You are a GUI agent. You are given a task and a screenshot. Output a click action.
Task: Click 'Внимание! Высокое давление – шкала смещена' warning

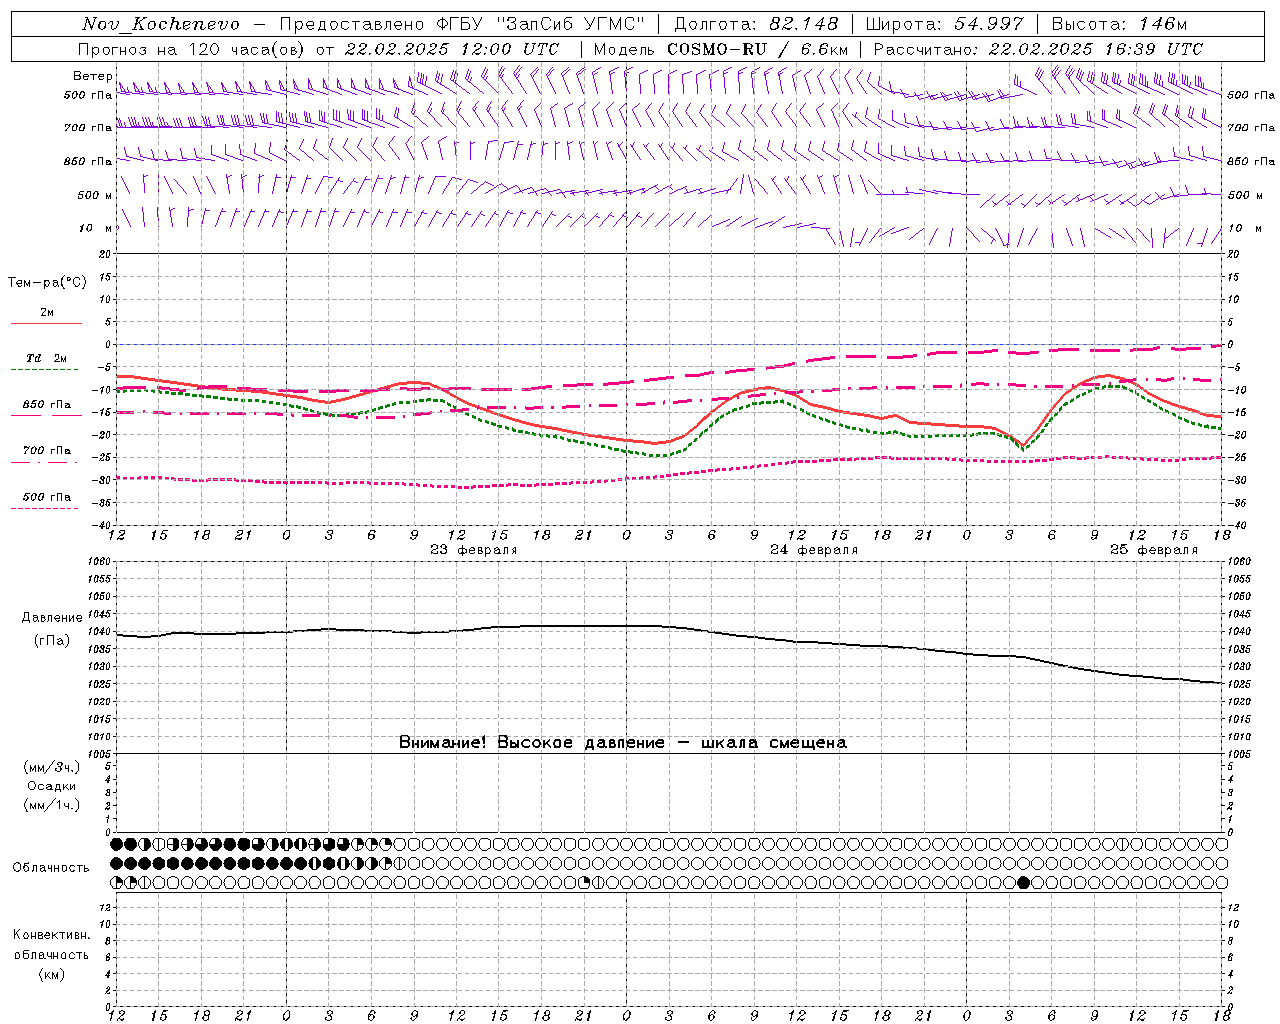pos(623,743)
